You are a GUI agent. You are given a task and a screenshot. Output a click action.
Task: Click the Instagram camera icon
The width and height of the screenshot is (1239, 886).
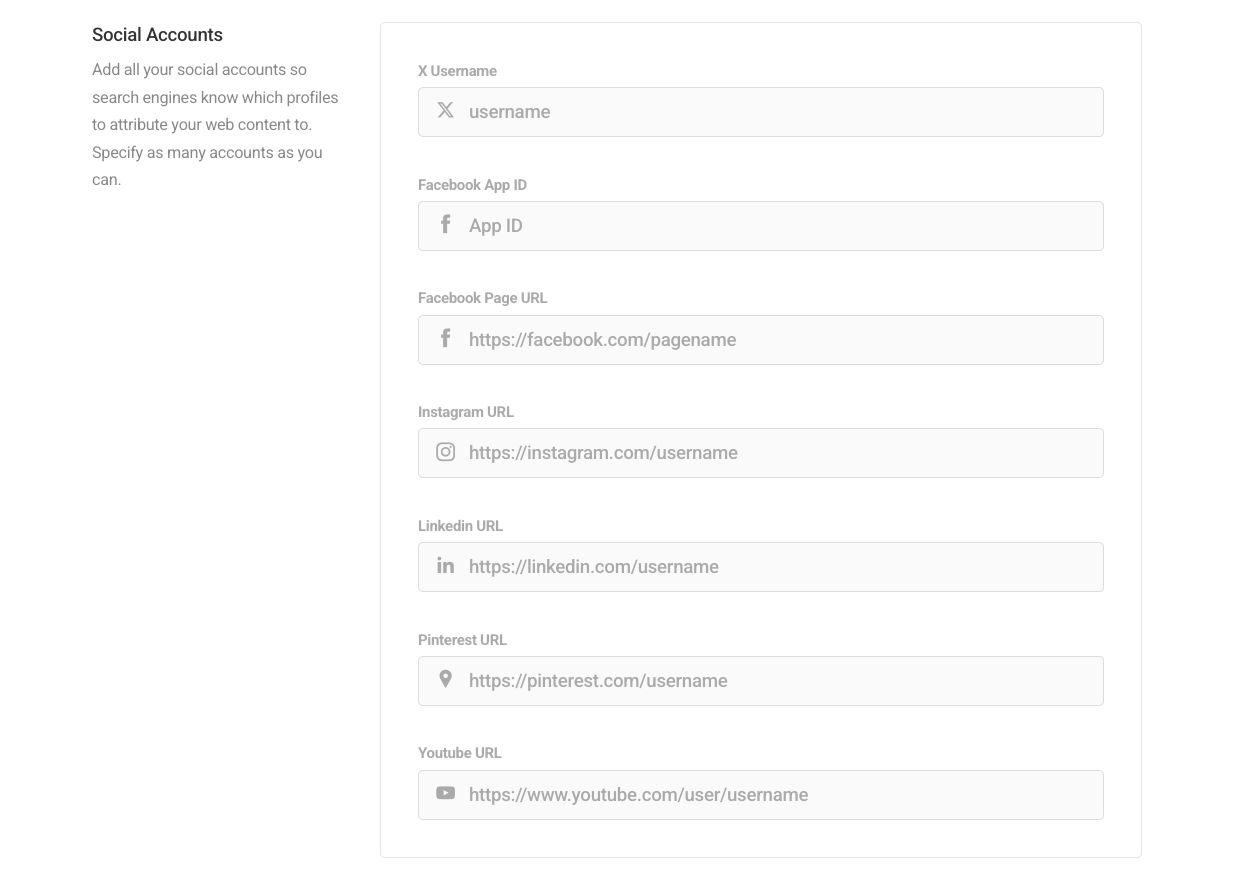coord(446,452)
